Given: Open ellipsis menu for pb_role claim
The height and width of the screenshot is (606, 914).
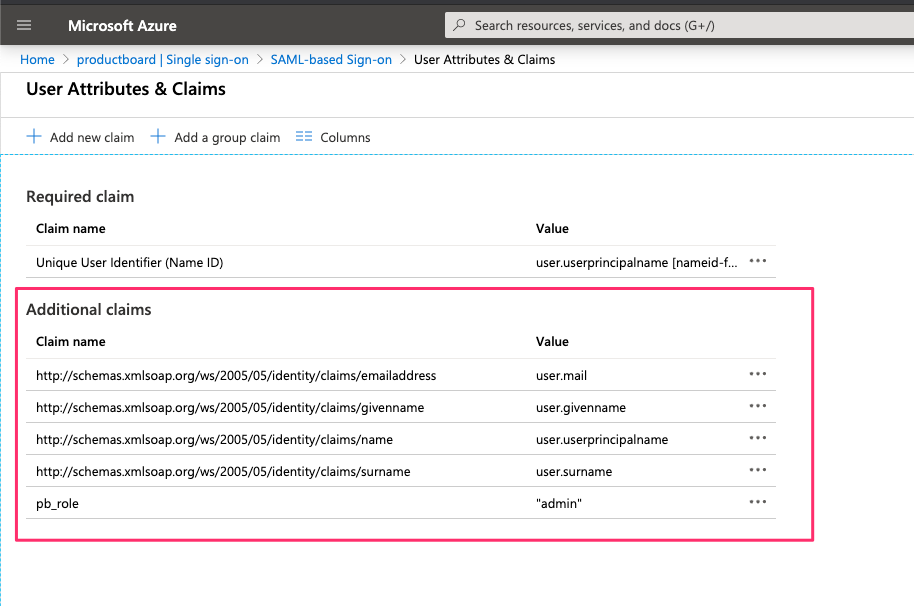Looking at the screenshot, I should point(757,502).
